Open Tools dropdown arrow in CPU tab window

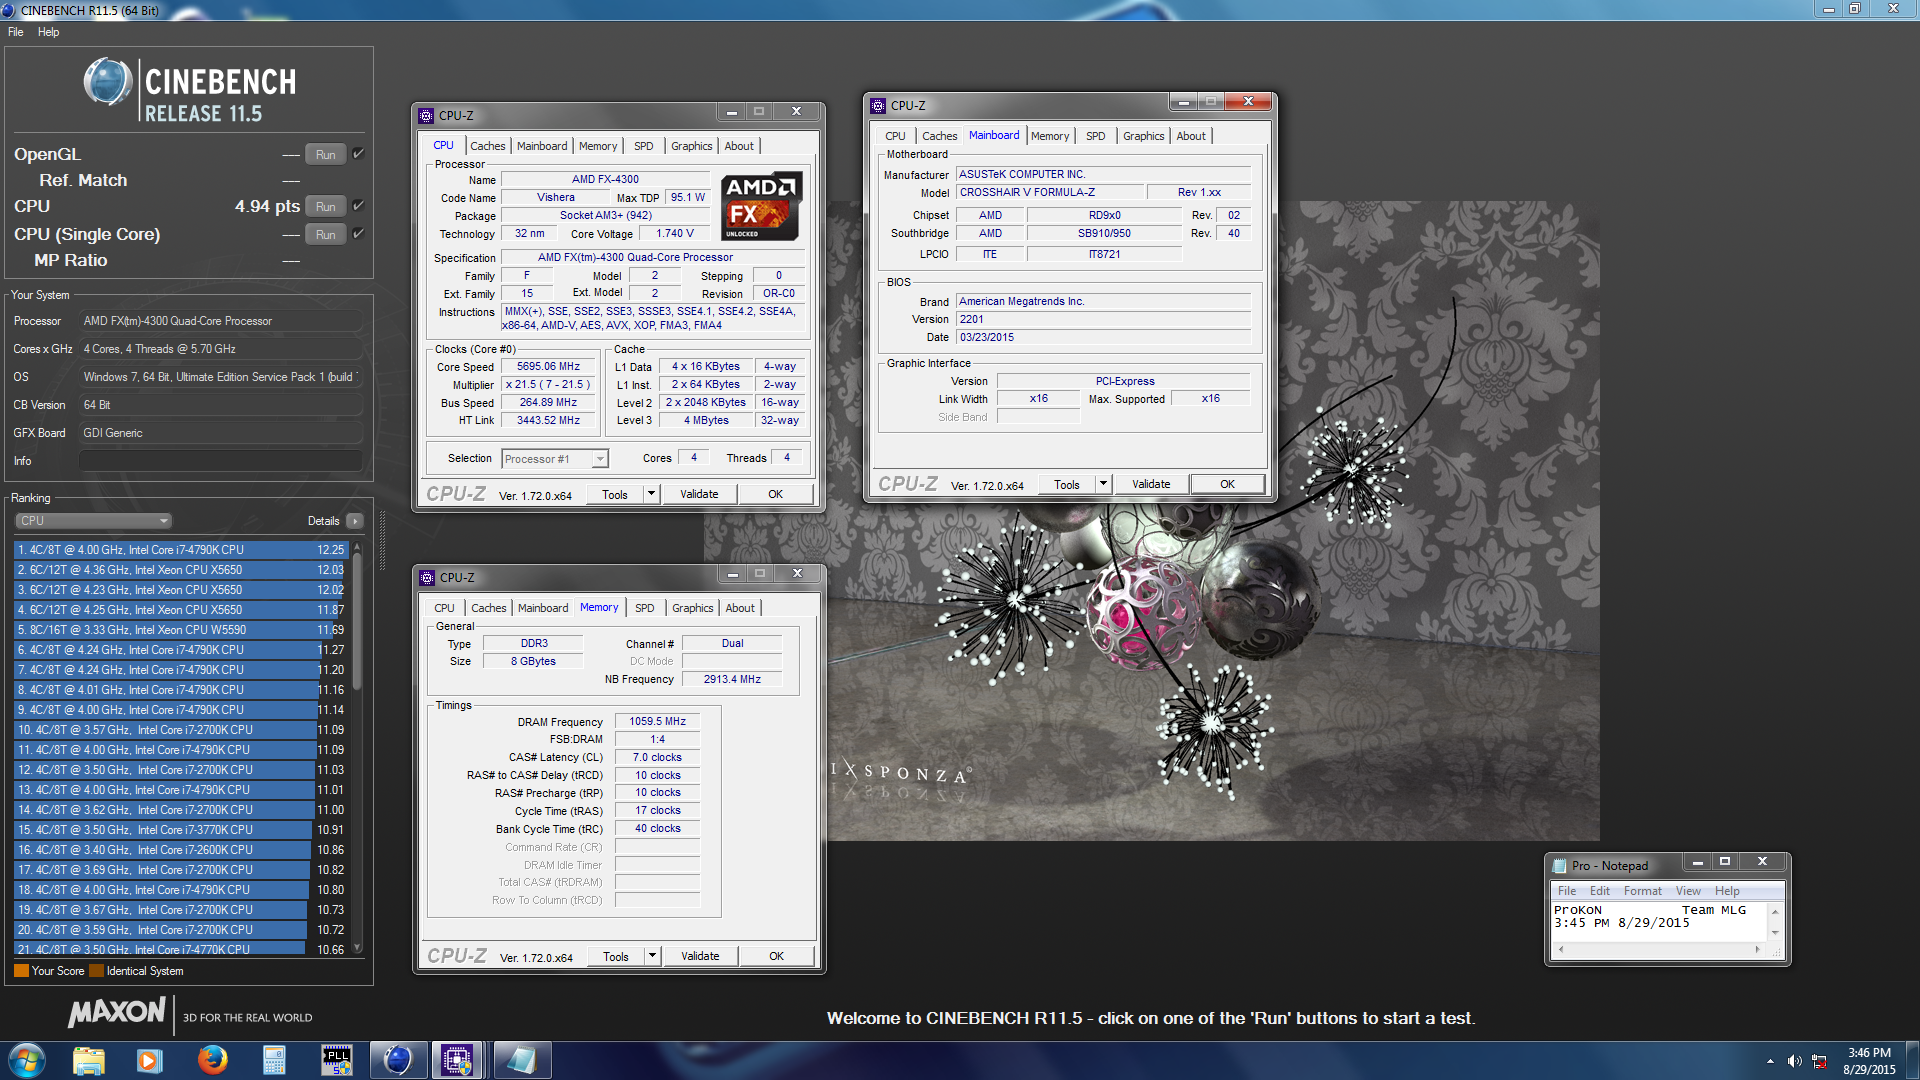click(651, 494)
